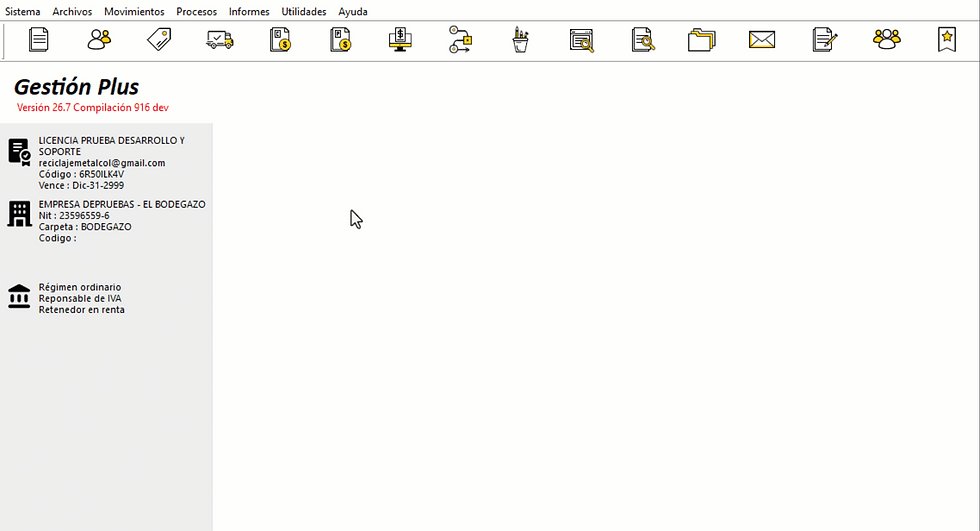Click the stacked folders toolbar icon
The height and width of the screenshot is (531, 980).
tap(701, 40)
